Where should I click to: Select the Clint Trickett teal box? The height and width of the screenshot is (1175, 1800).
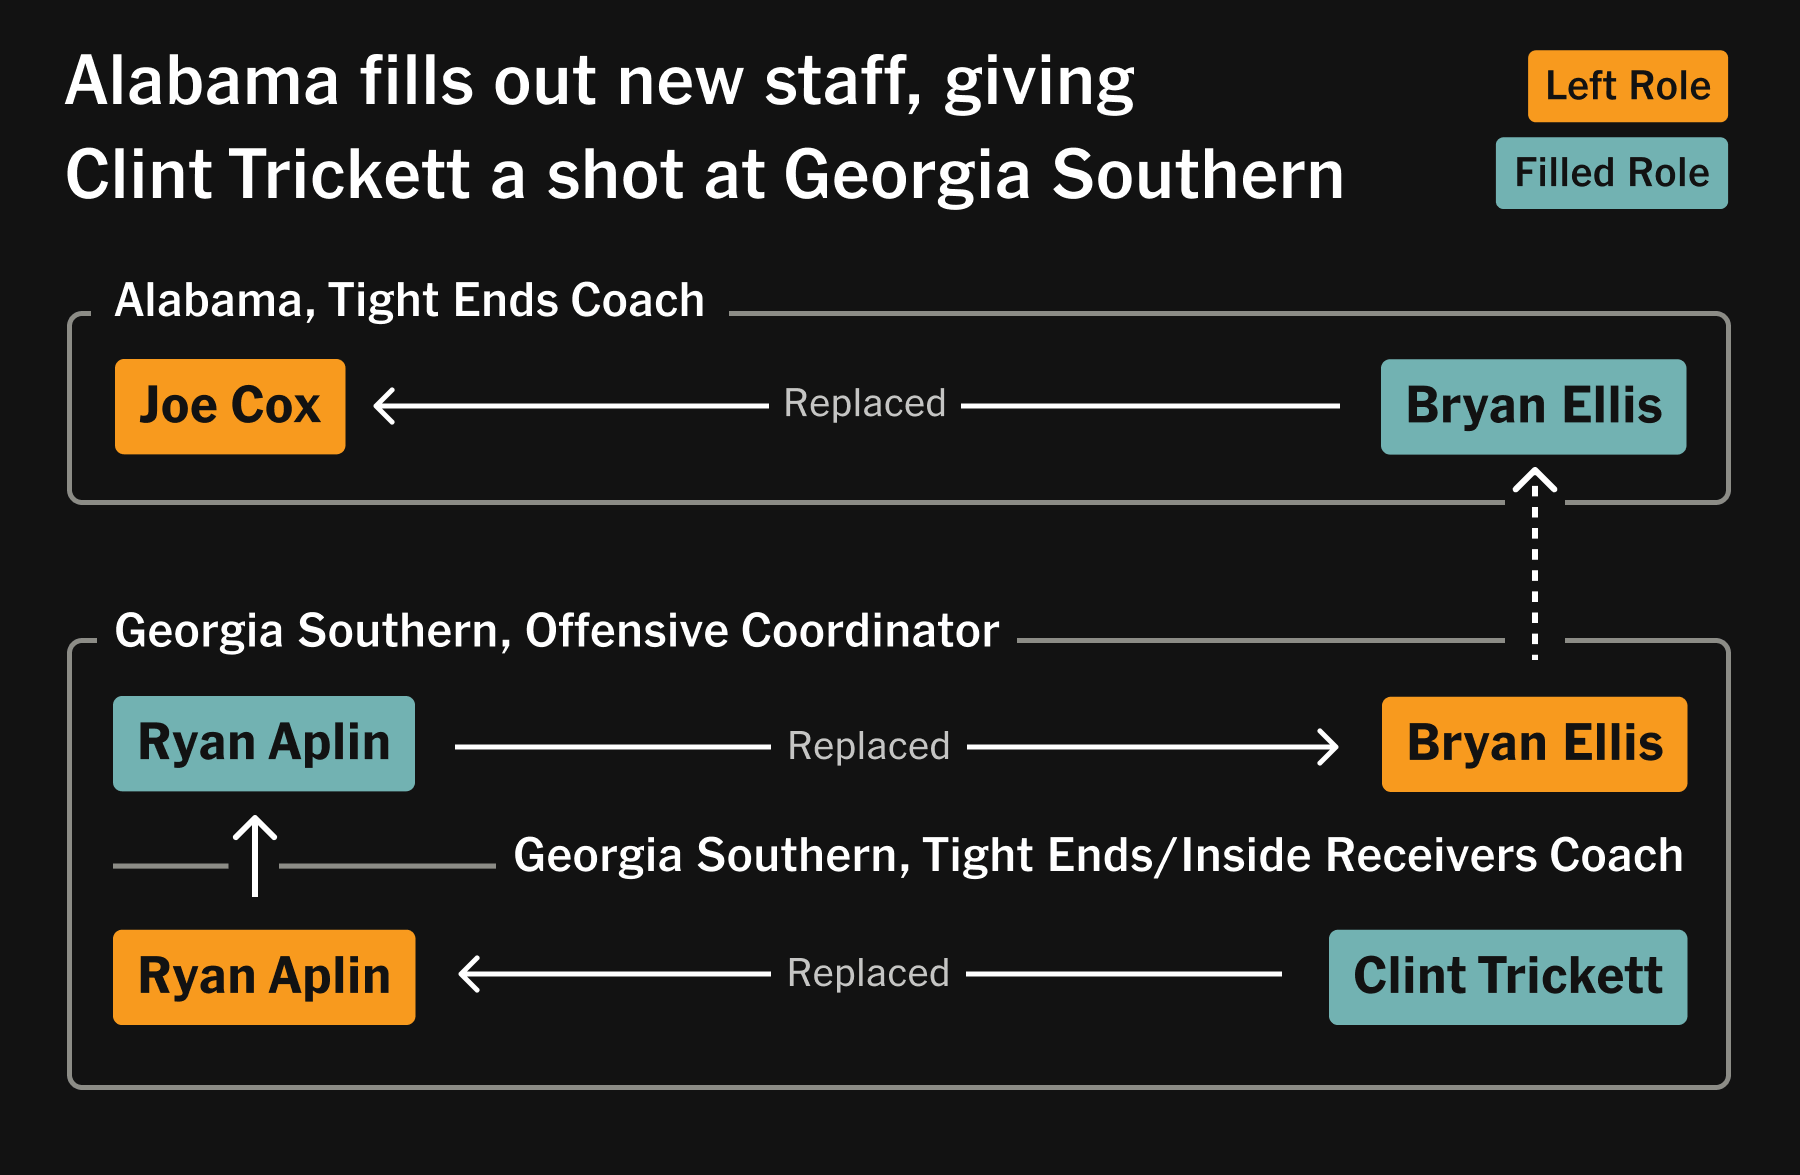[1507, 977]
